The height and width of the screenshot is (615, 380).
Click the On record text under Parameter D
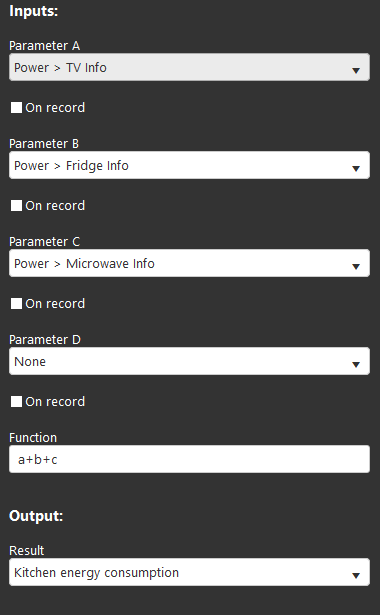coord(55,402)
